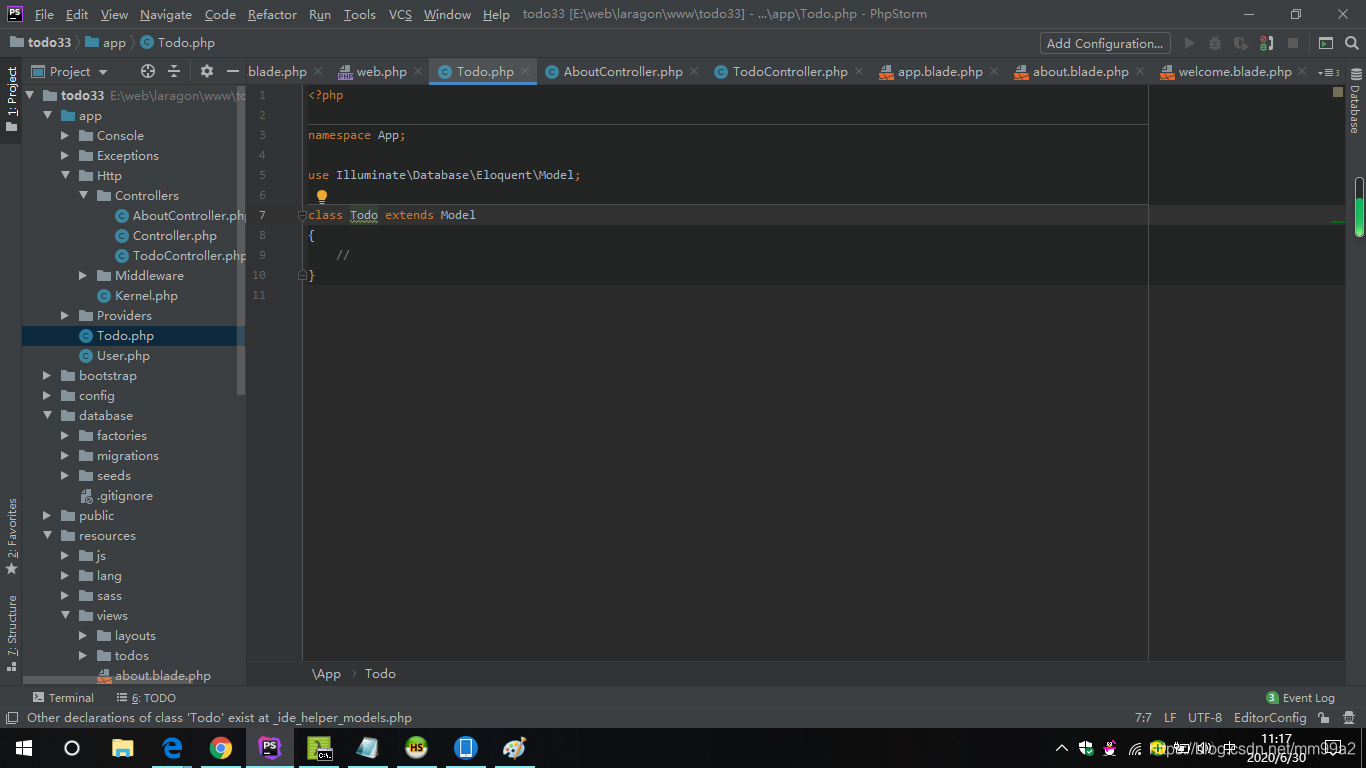Open the Project view selector dropdown
Viewport: 1366px width, 768px height.
68,71
